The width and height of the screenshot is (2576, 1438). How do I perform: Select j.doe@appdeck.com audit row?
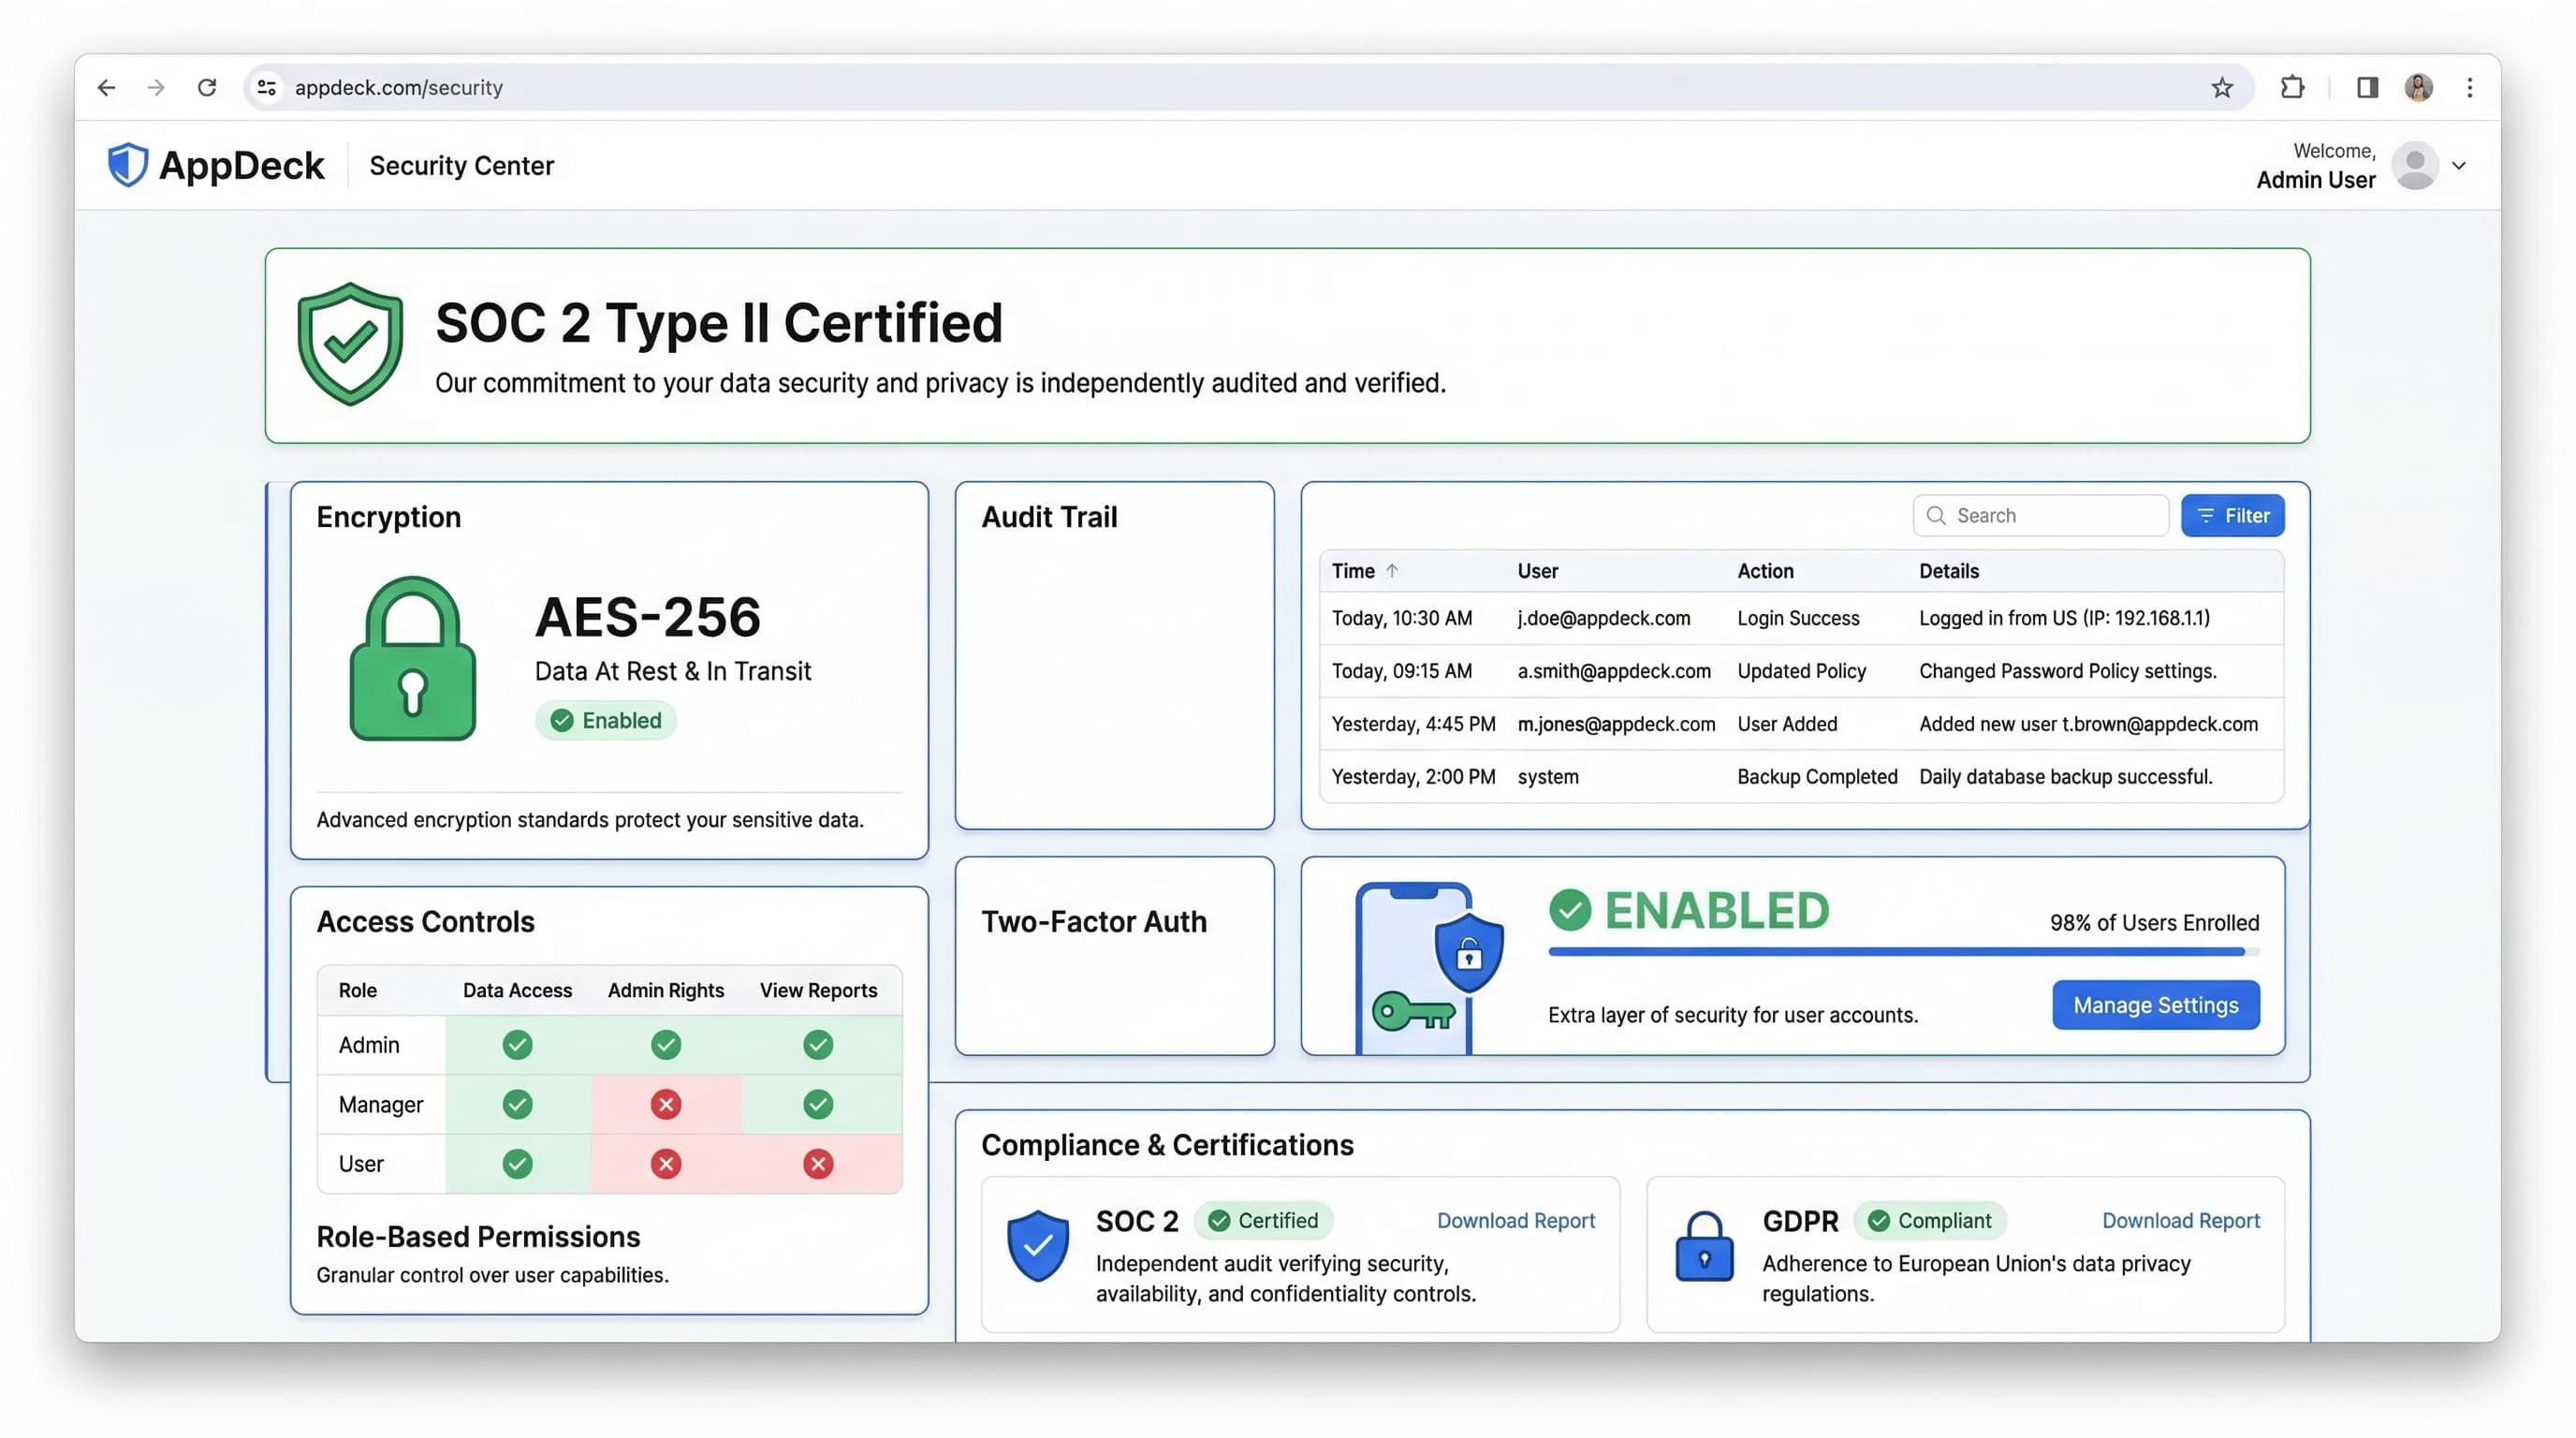point(1801,618)
